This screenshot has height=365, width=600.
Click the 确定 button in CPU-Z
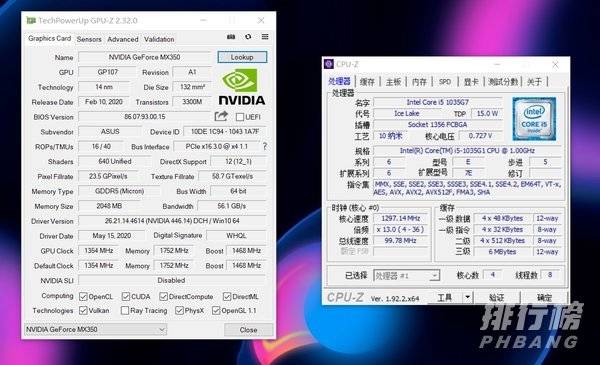point(544,297)
